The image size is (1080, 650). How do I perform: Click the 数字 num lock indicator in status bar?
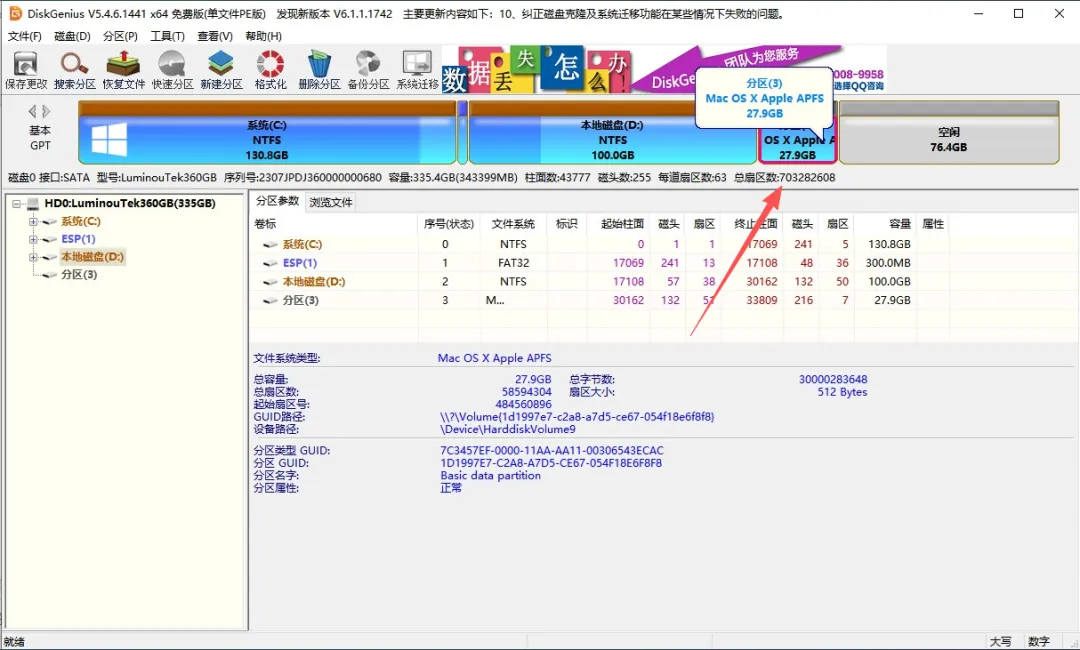[x=1039, y=642]
